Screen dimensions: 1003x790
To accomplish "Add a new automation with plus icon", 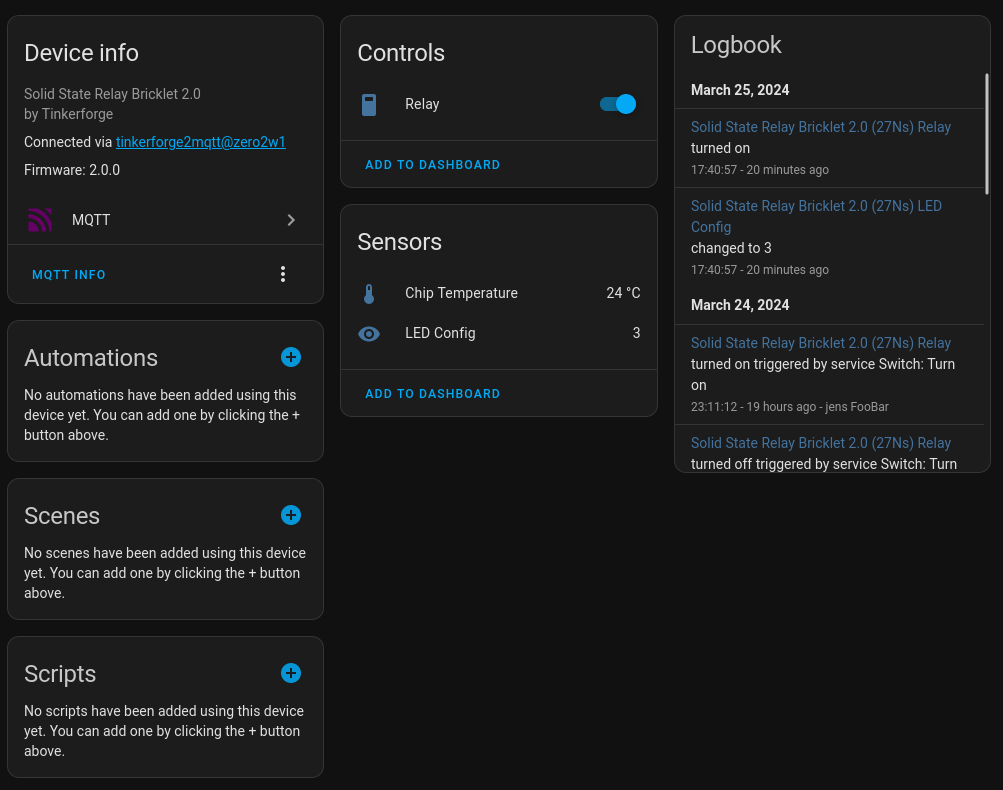I will click(x=291, y=357).
